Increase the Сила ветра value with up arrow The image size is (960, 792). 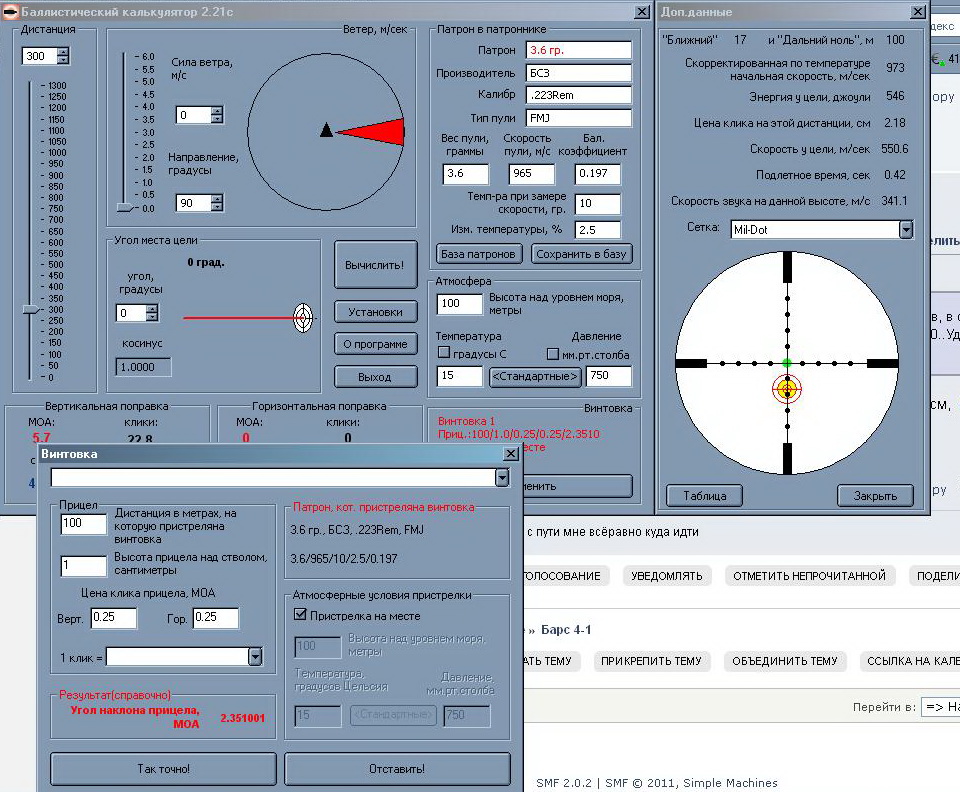click(x=217, y=110)
